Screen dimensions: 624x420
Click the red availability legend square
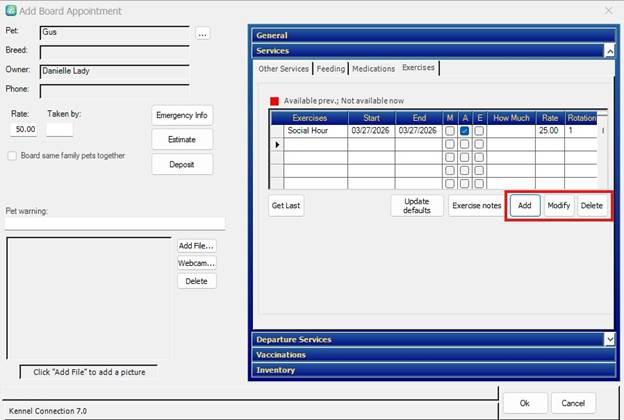[x=274, y=101]
